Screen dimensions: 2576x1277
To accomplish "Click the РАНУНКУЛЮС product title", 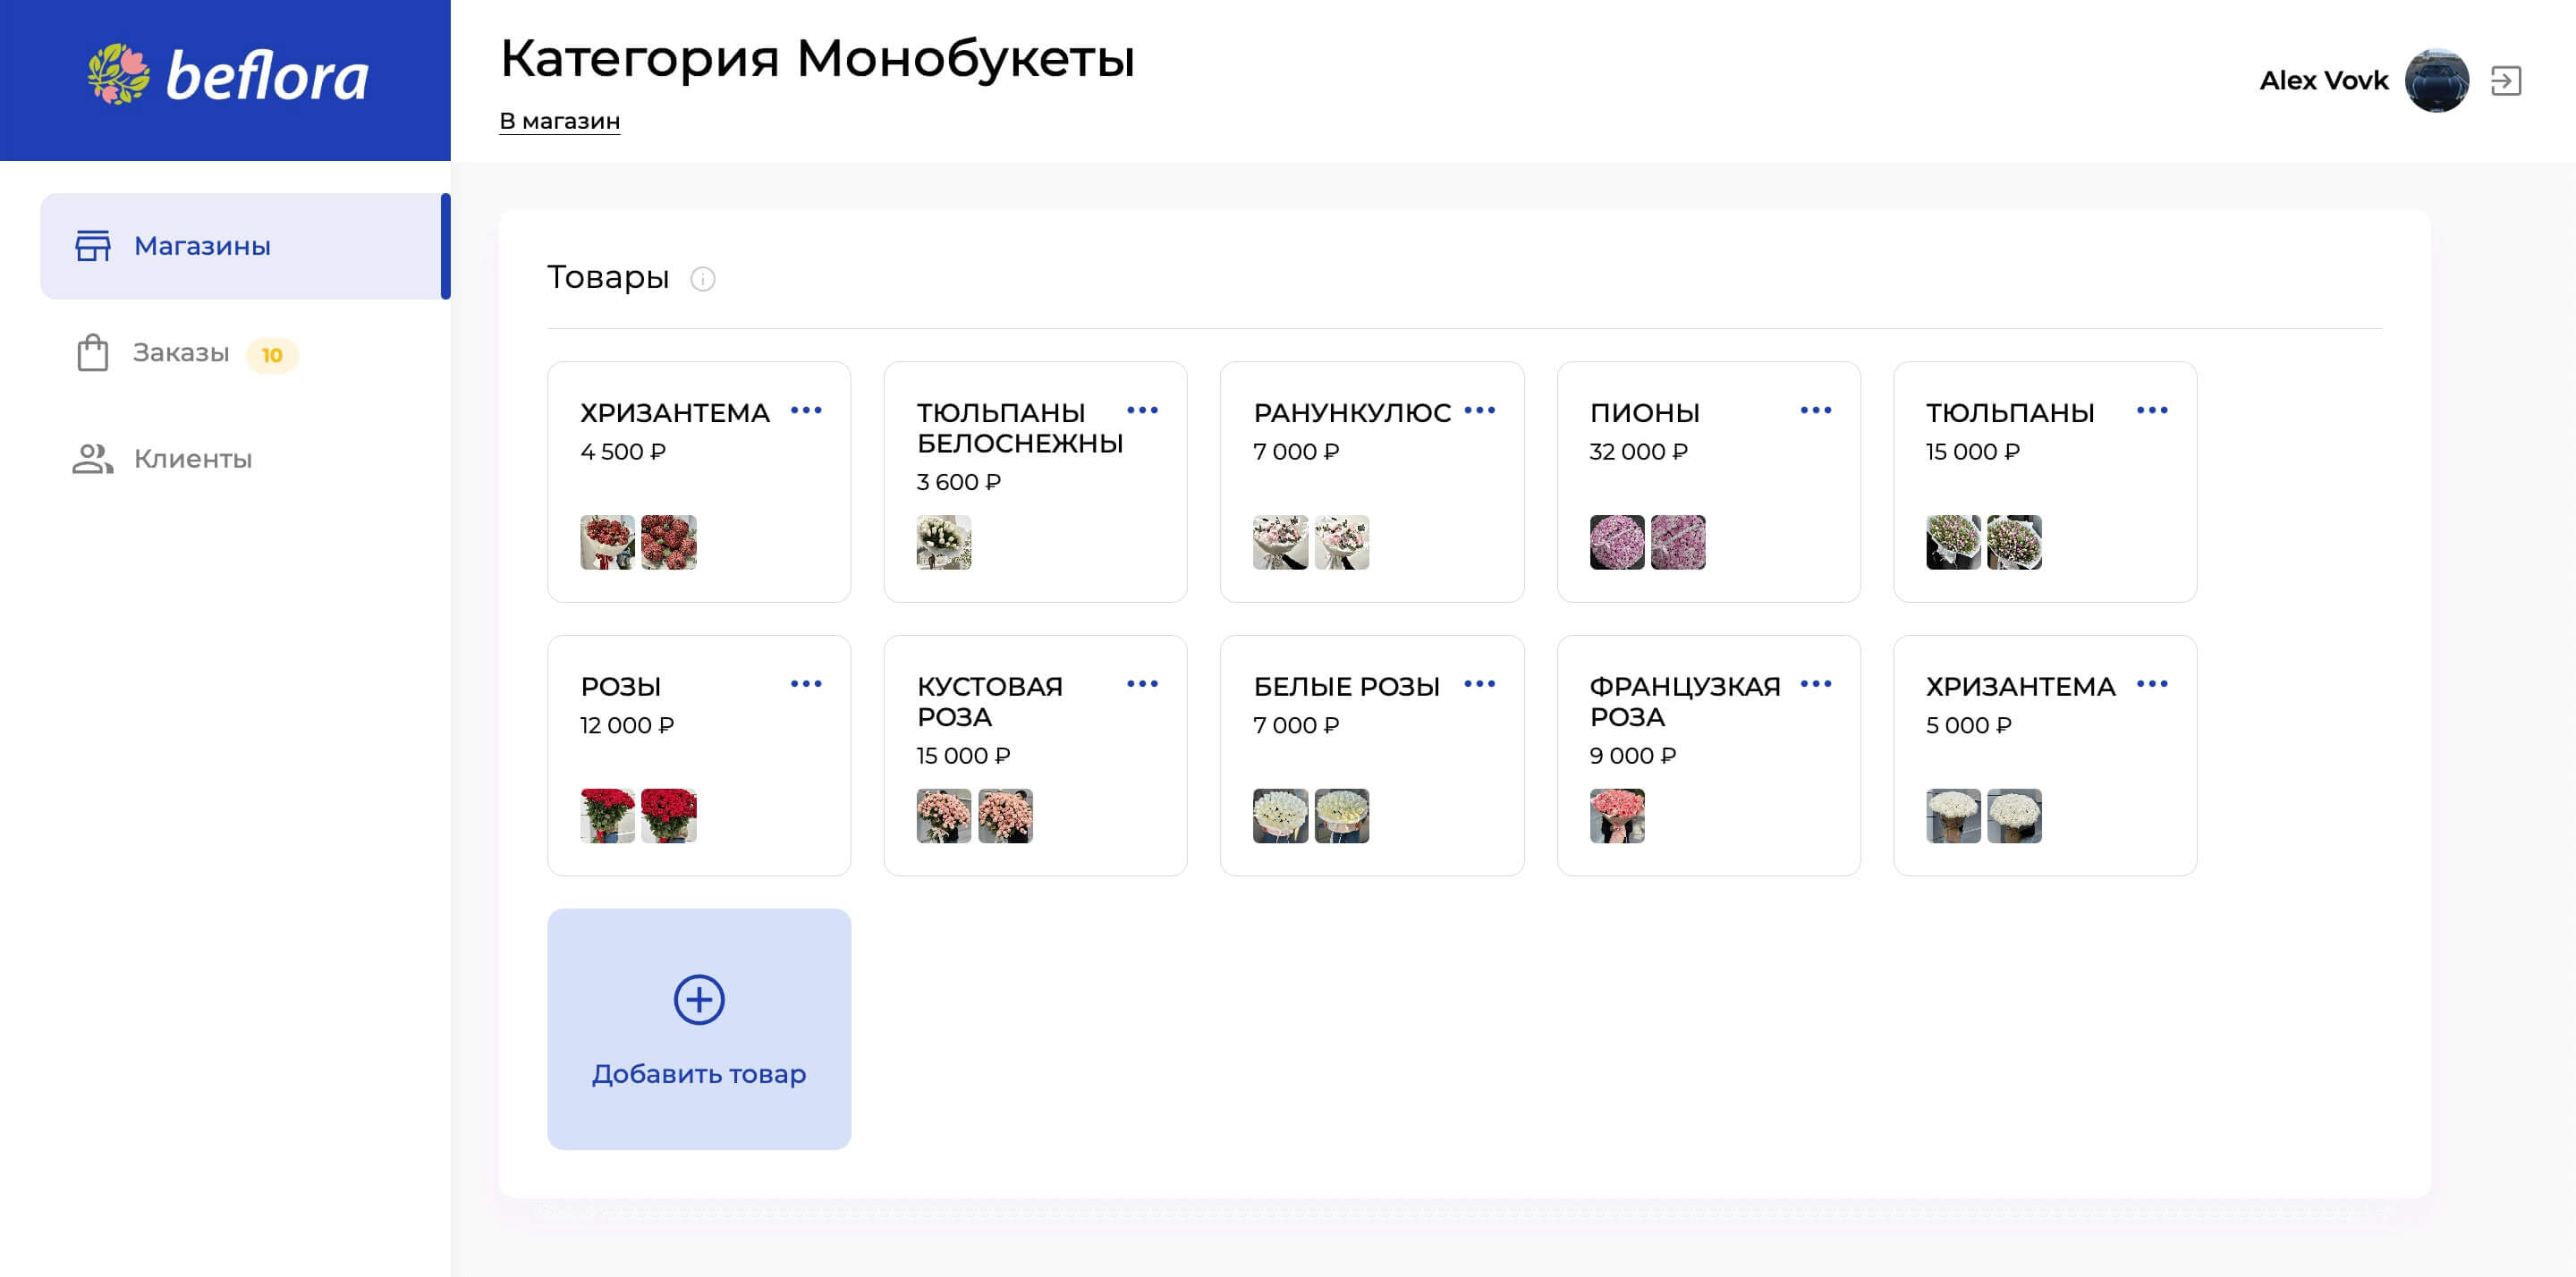I will pos(1351,413).
